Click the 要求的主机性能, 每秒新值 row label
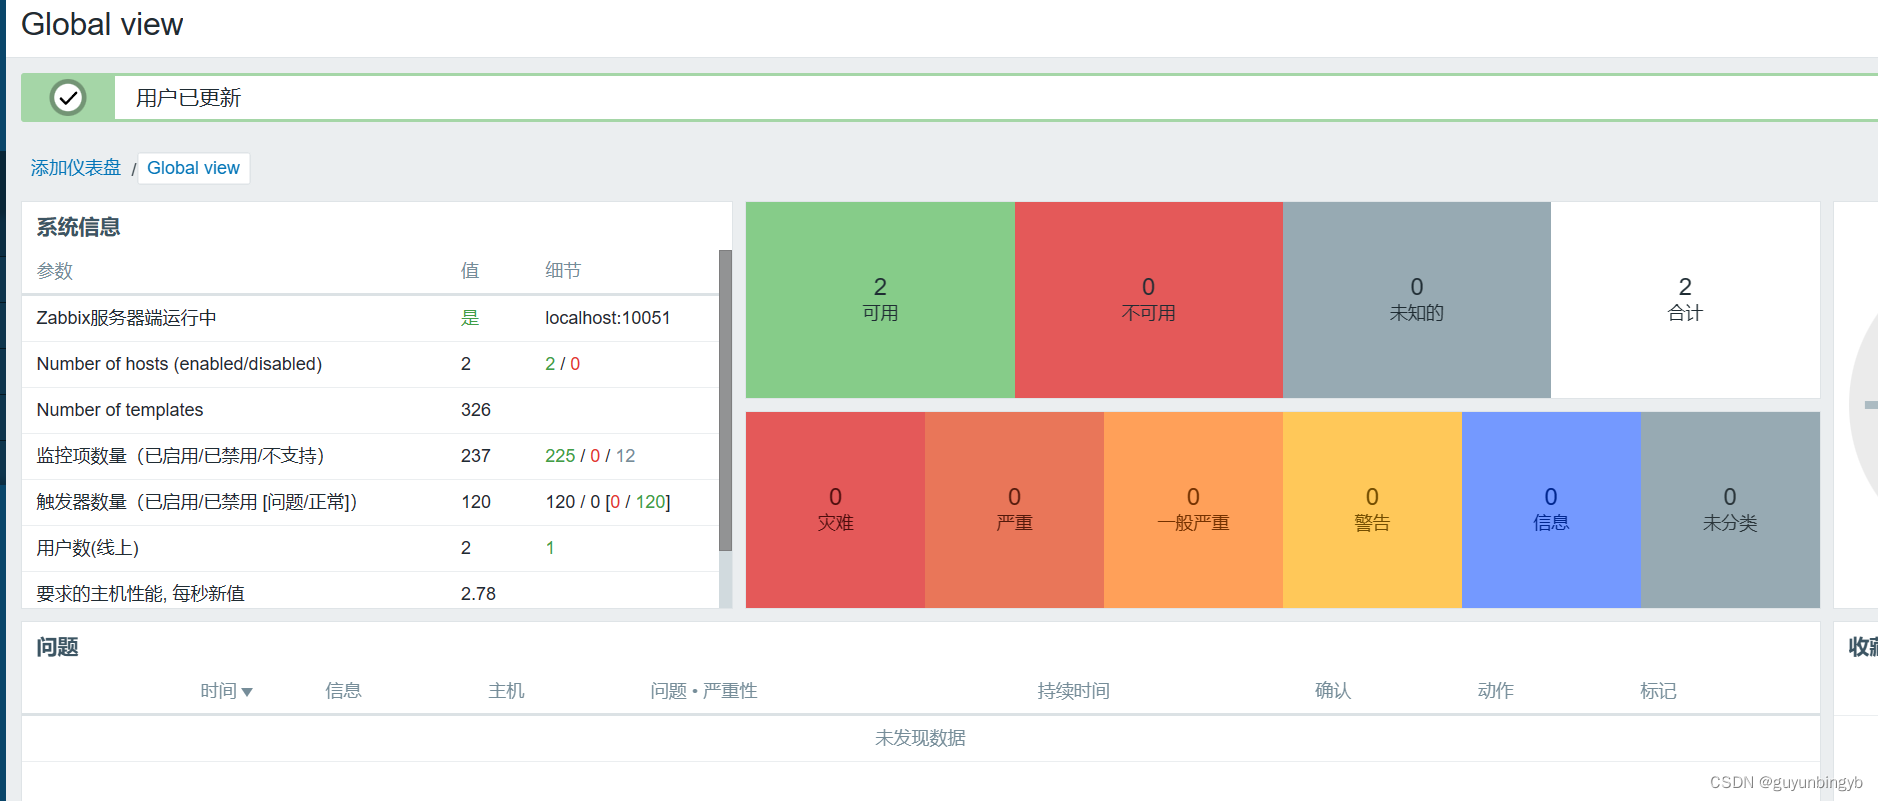The height and width of the screenshot is (801, 1878). (x=141, y=594)
